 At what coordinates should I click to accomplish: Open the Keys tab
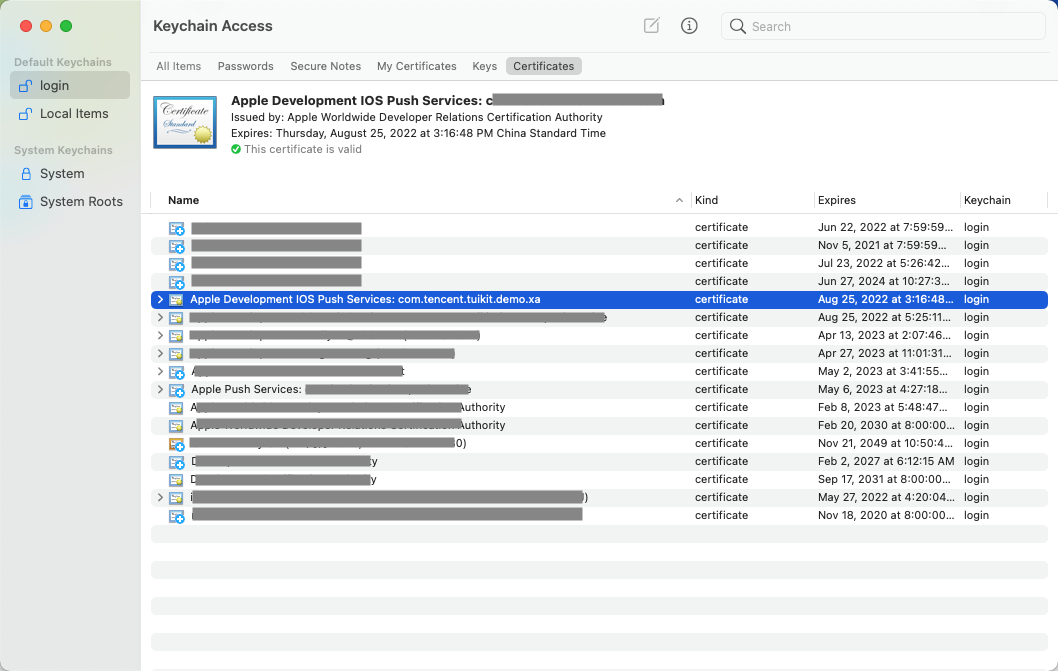[x=484, y=66]
